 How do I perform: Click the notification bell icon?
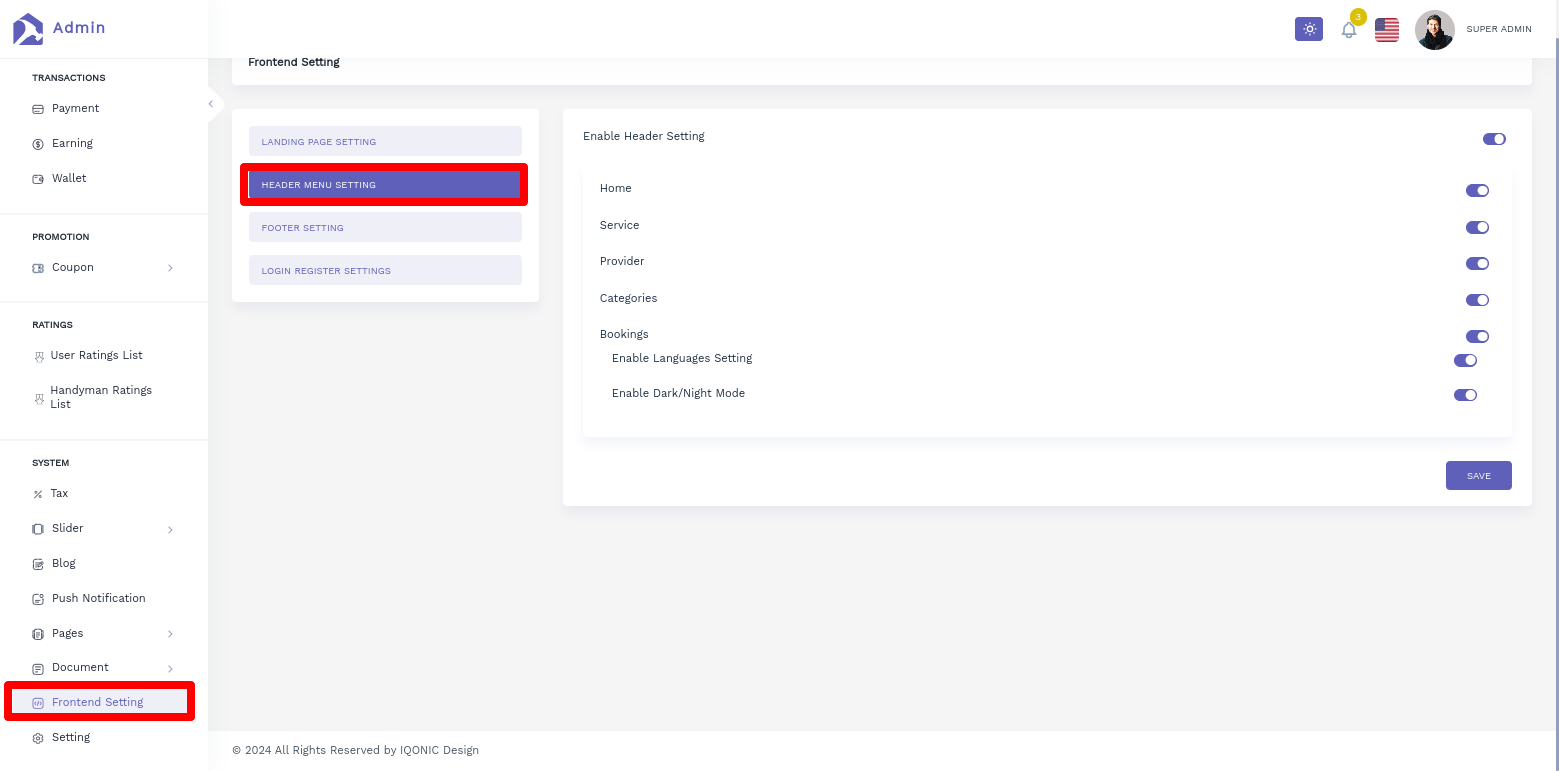pos(1349,30)
